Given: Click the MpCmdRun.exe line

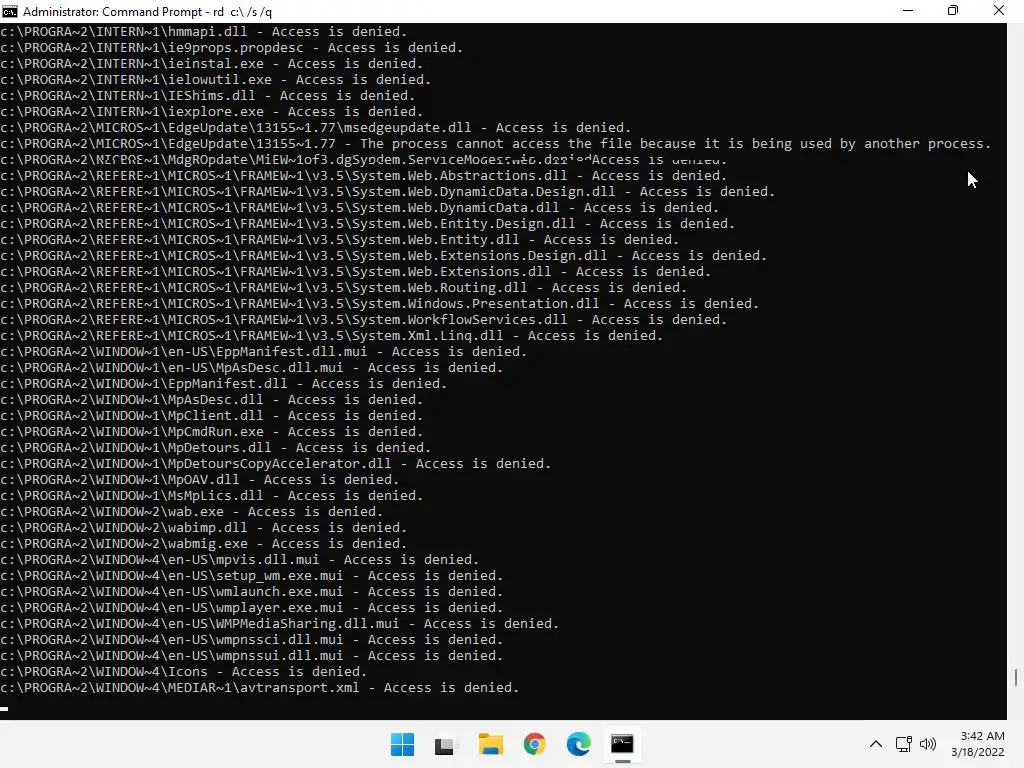Looking at the screenshot, I should coord(212,432).
